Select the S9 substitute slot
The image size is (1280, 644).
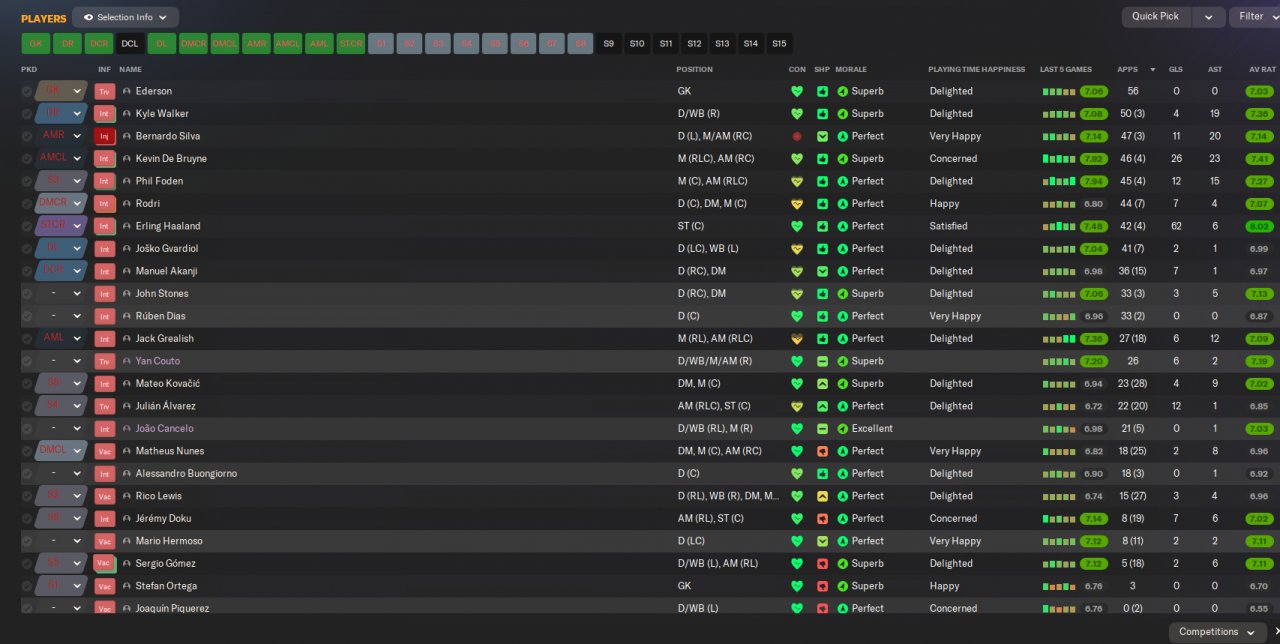pos(608,44)
